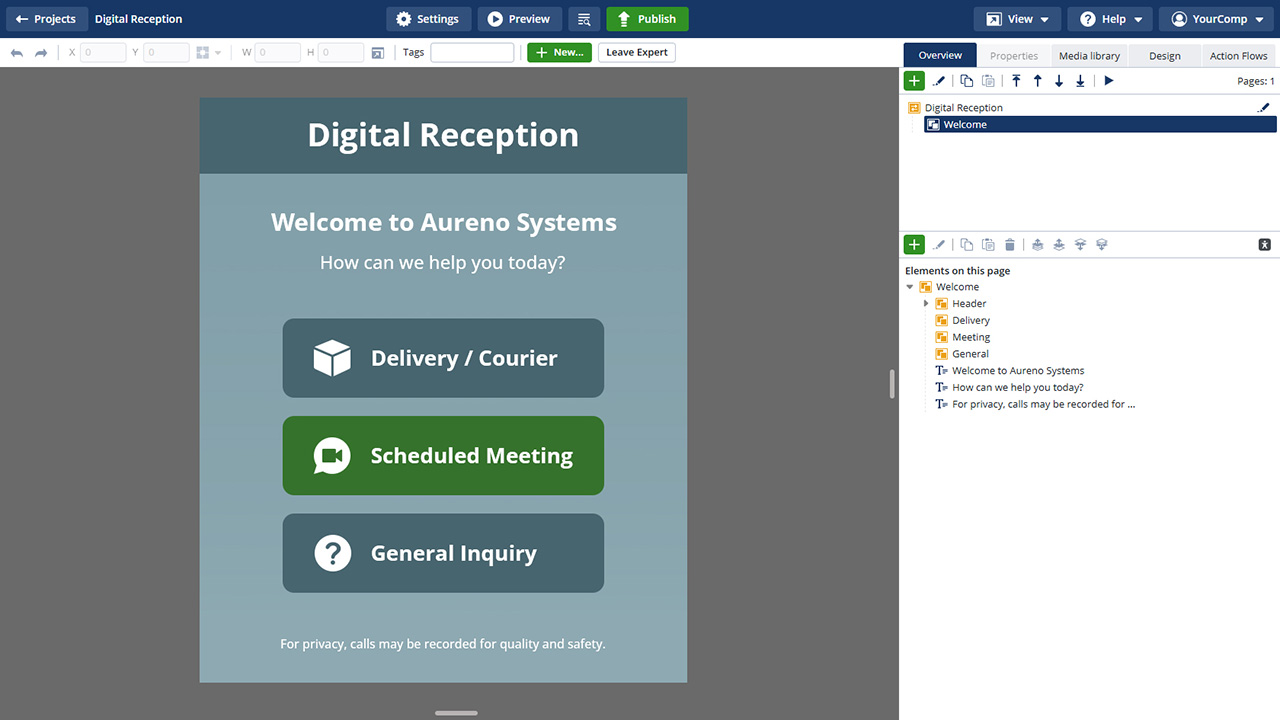Rename Digital Reception using the pencil icon
The image size is (1280, 720).
coord(1263,107)
